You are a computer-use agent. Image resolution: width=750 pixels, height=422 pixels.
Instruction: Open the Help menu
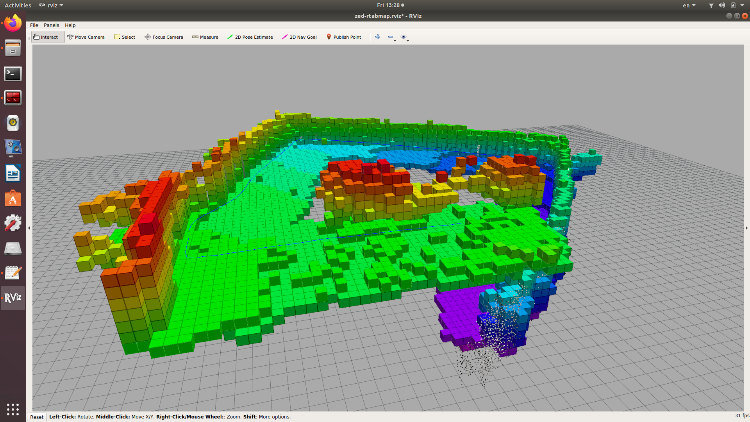click(x=70, y=24)
